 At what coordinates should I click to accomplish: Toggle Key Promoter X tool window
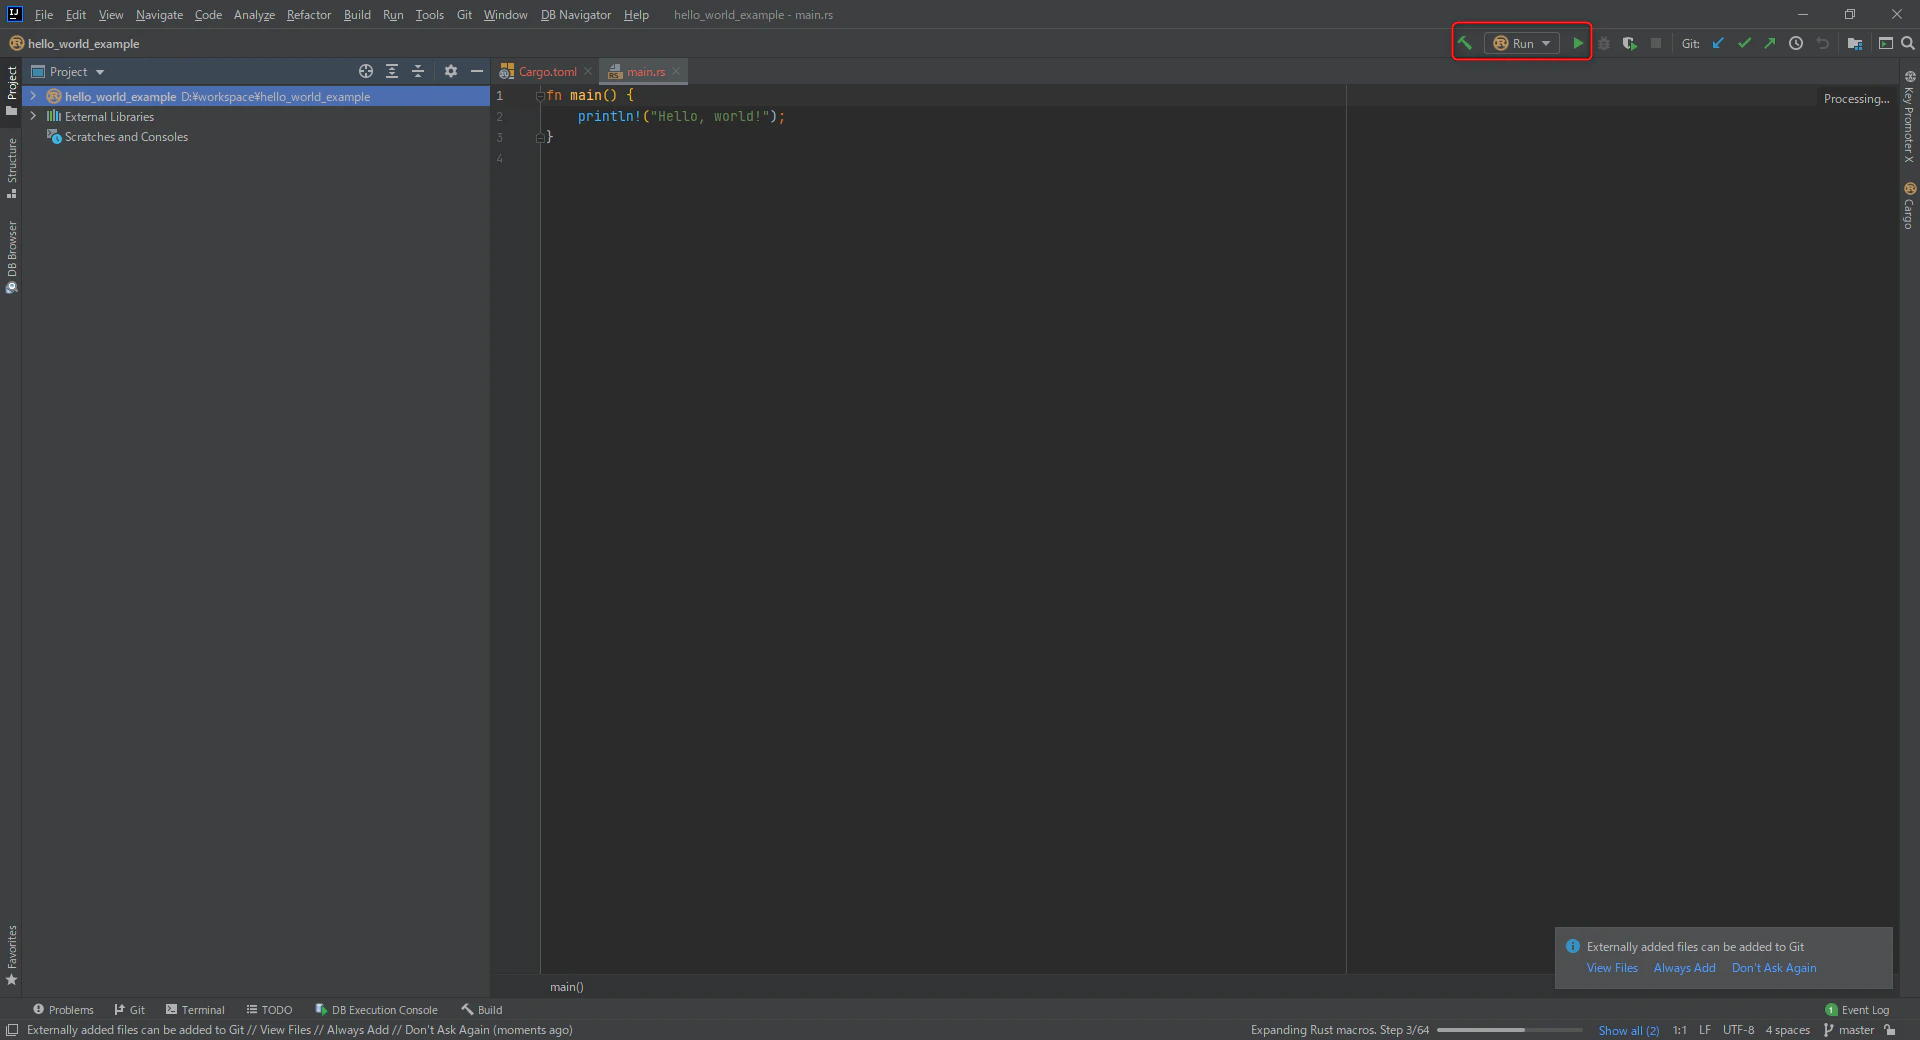tap(1909, 117)
